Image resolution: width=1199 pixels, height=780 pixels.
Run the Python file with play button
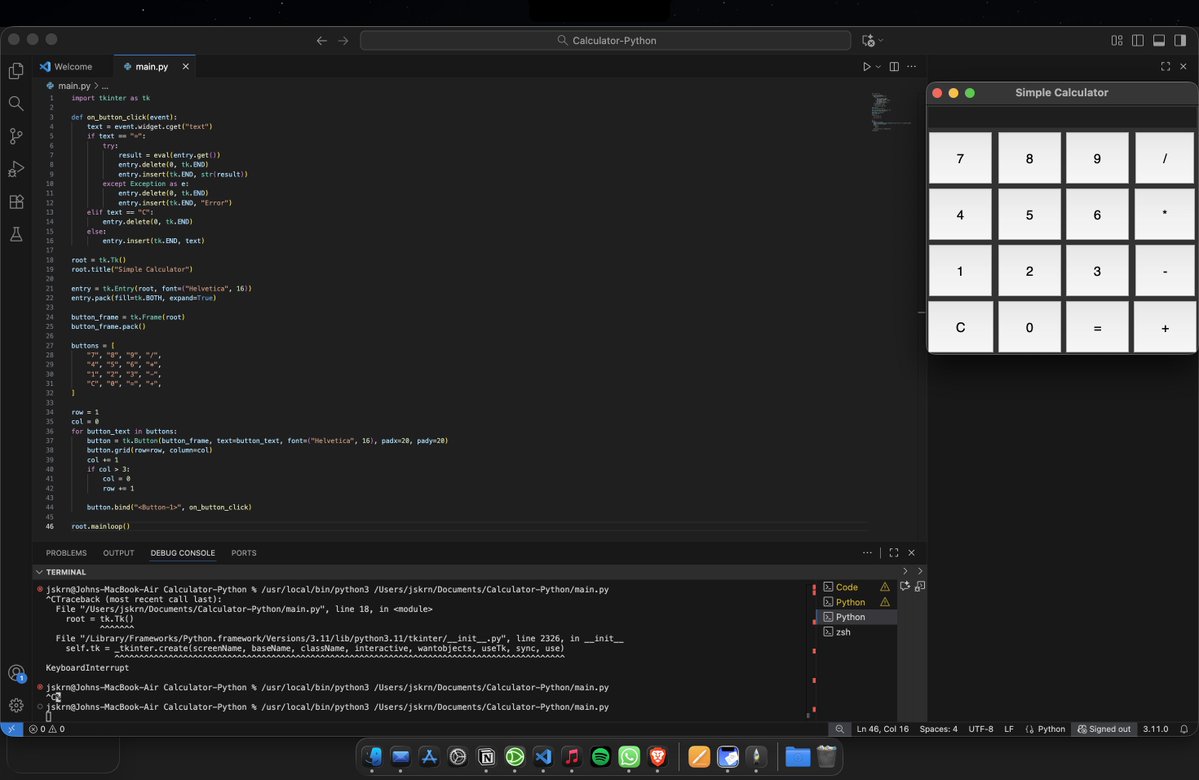click(x=866, y=67)
